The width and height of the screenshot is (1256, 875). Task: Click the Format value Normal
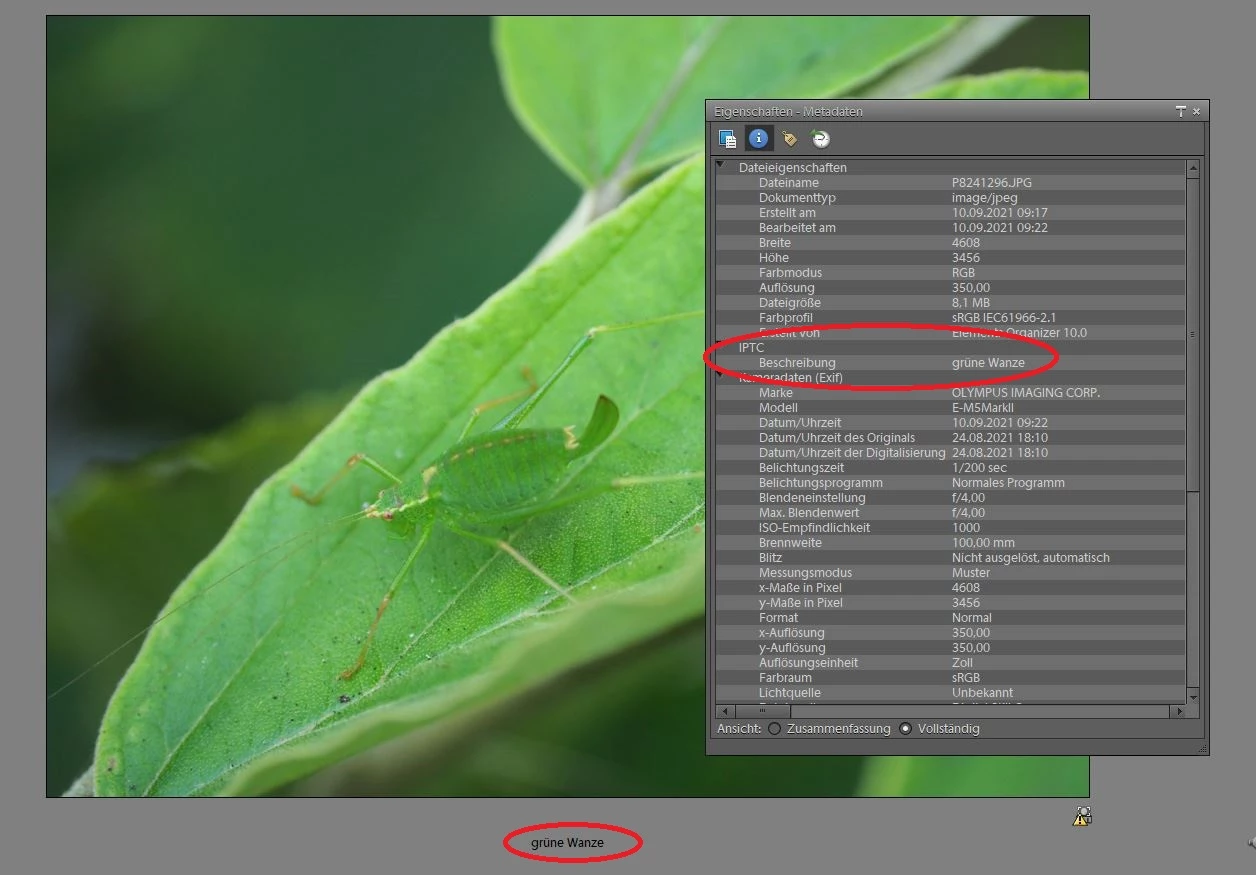tap(972, 617)
